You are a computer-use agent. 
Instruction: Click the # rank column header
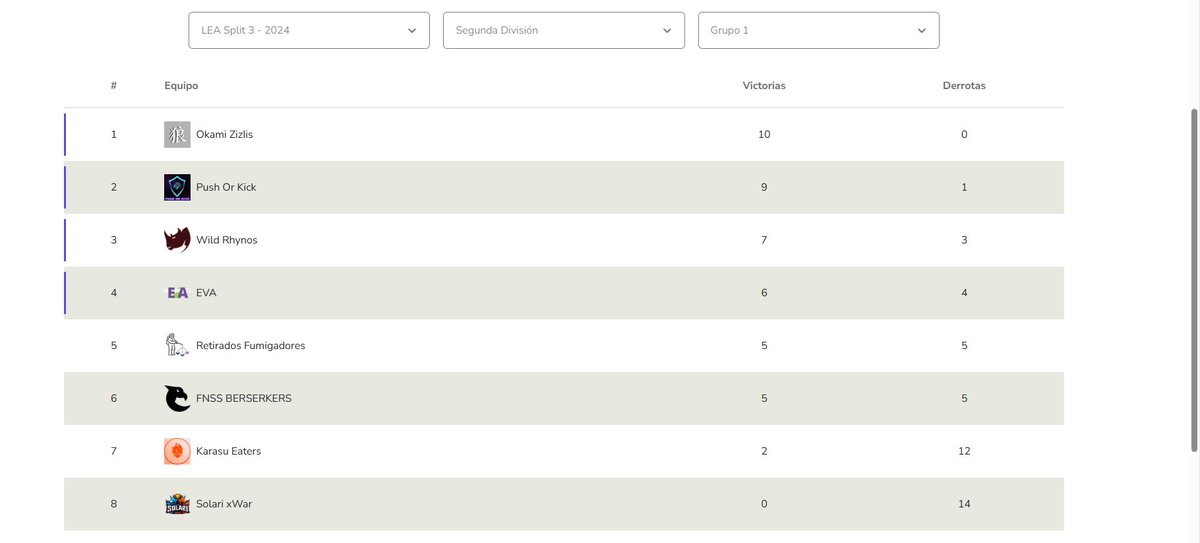(114, 86)
